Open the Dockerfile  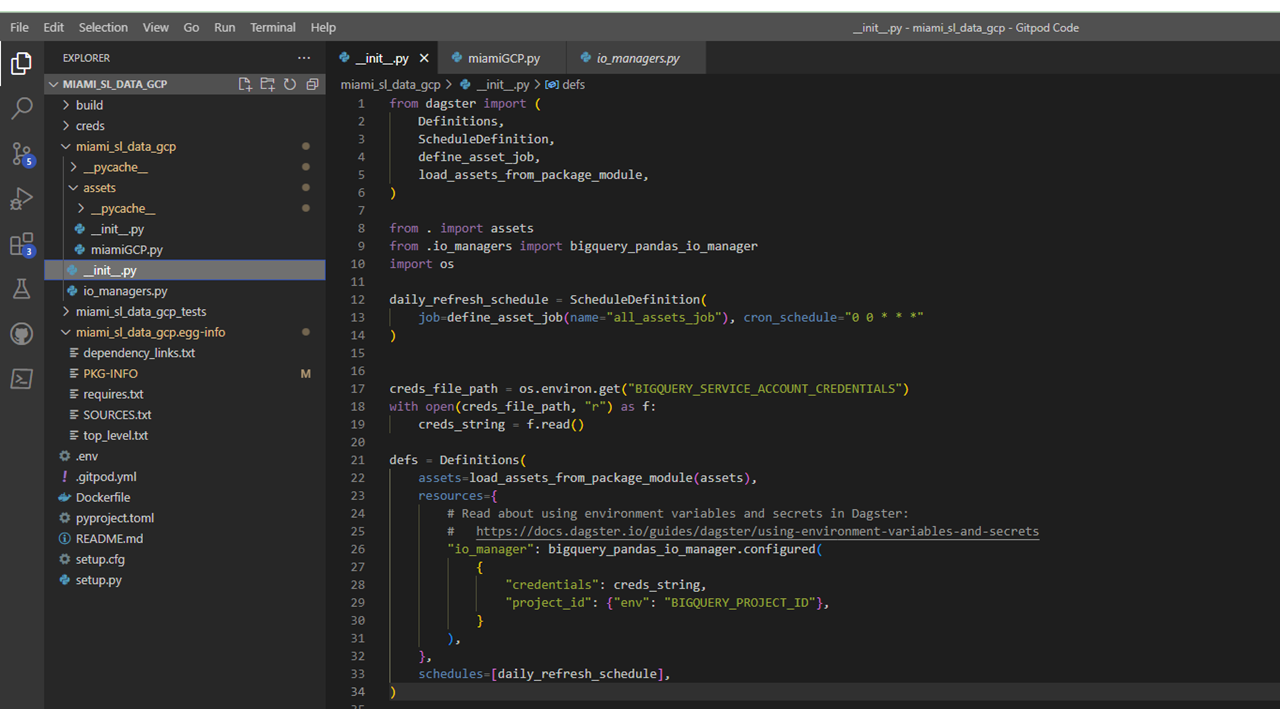pyautogui.click(x=185, y=498)
